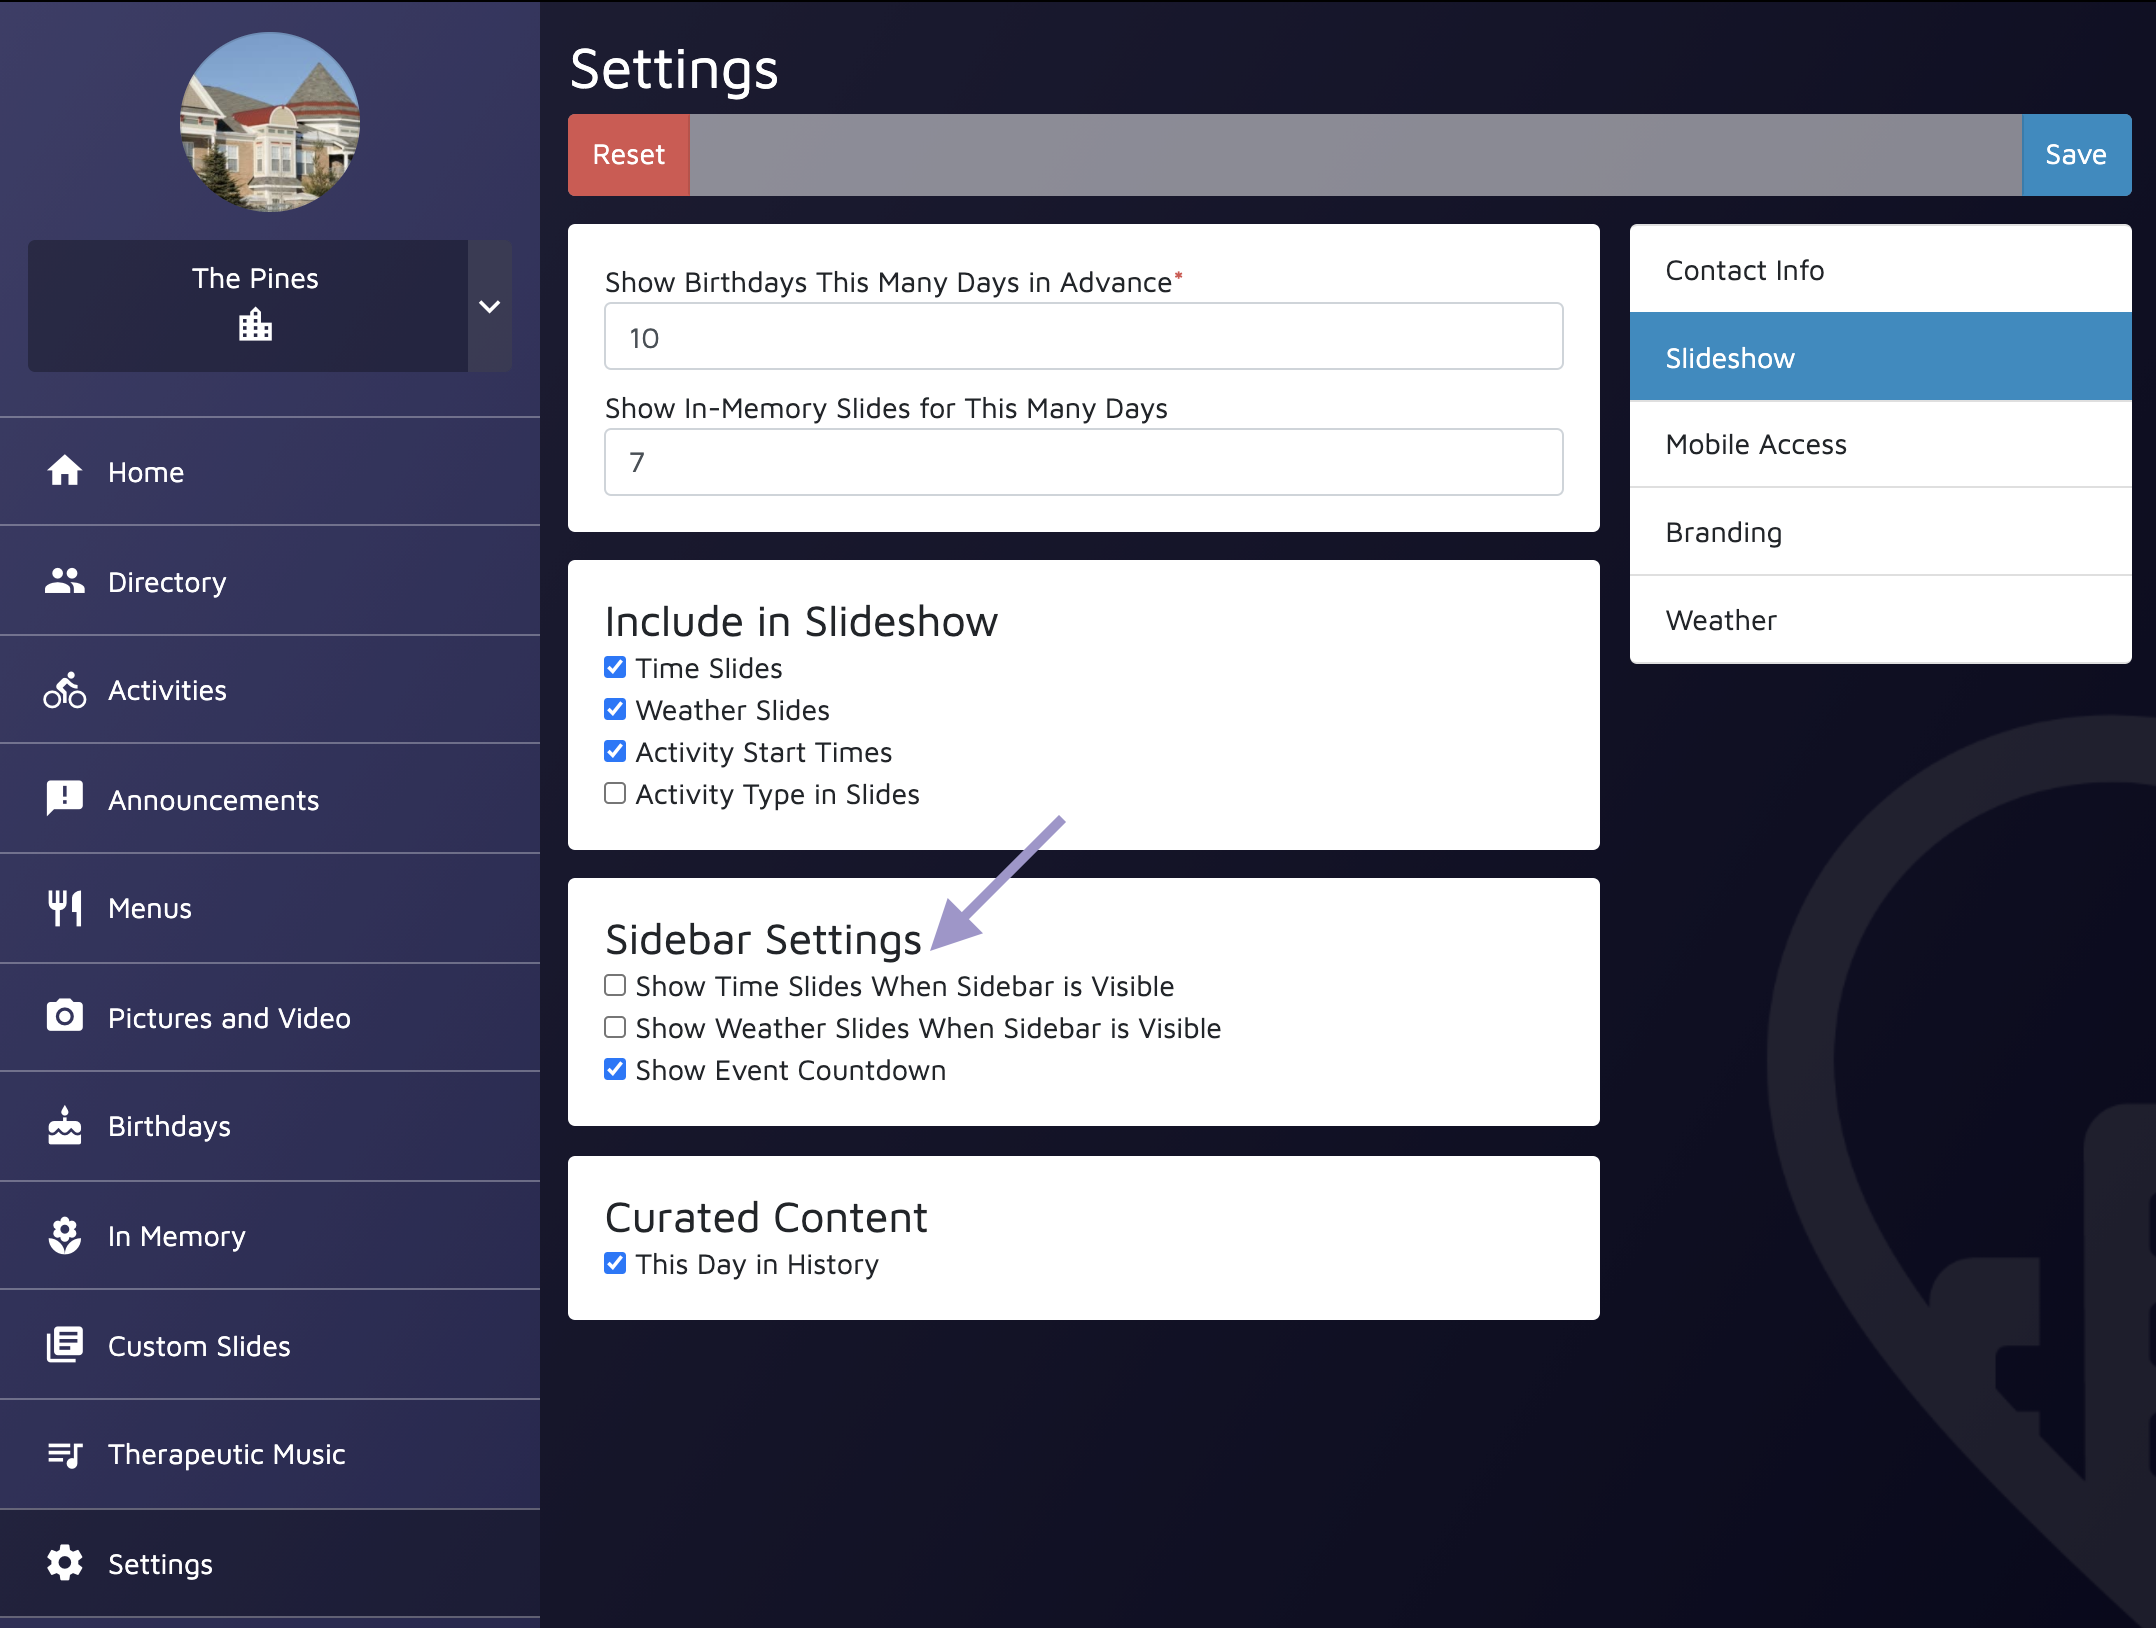
Task: Go to Weather settings tab
Action: pos(1880,619)
